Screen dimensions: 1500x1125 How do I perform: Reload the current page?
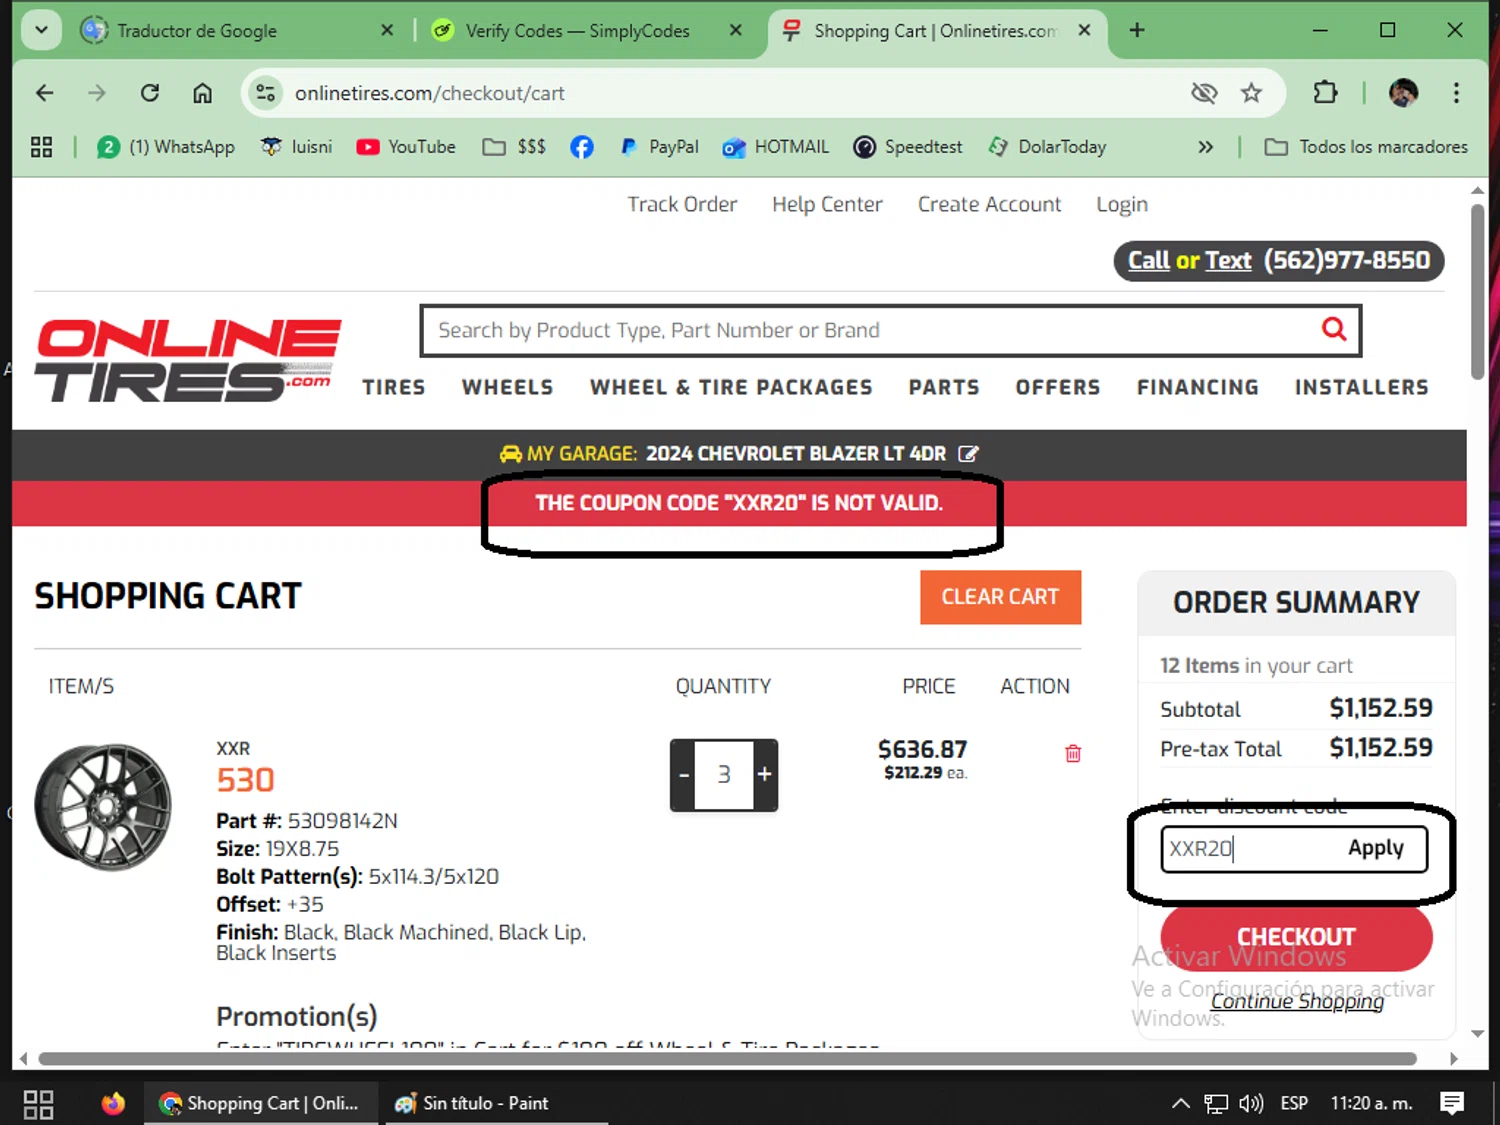click(150, 93)
